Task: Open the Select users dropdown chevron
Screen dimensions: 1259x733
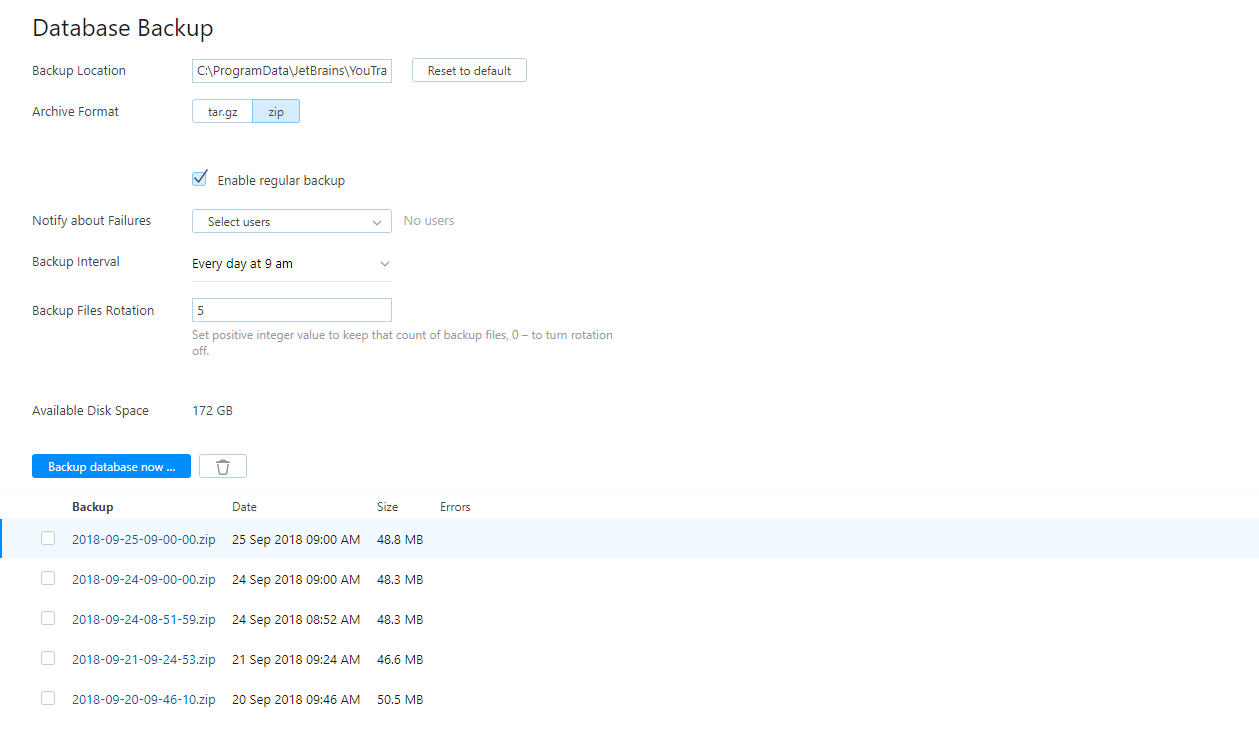Action: click(x=377, y=220)
